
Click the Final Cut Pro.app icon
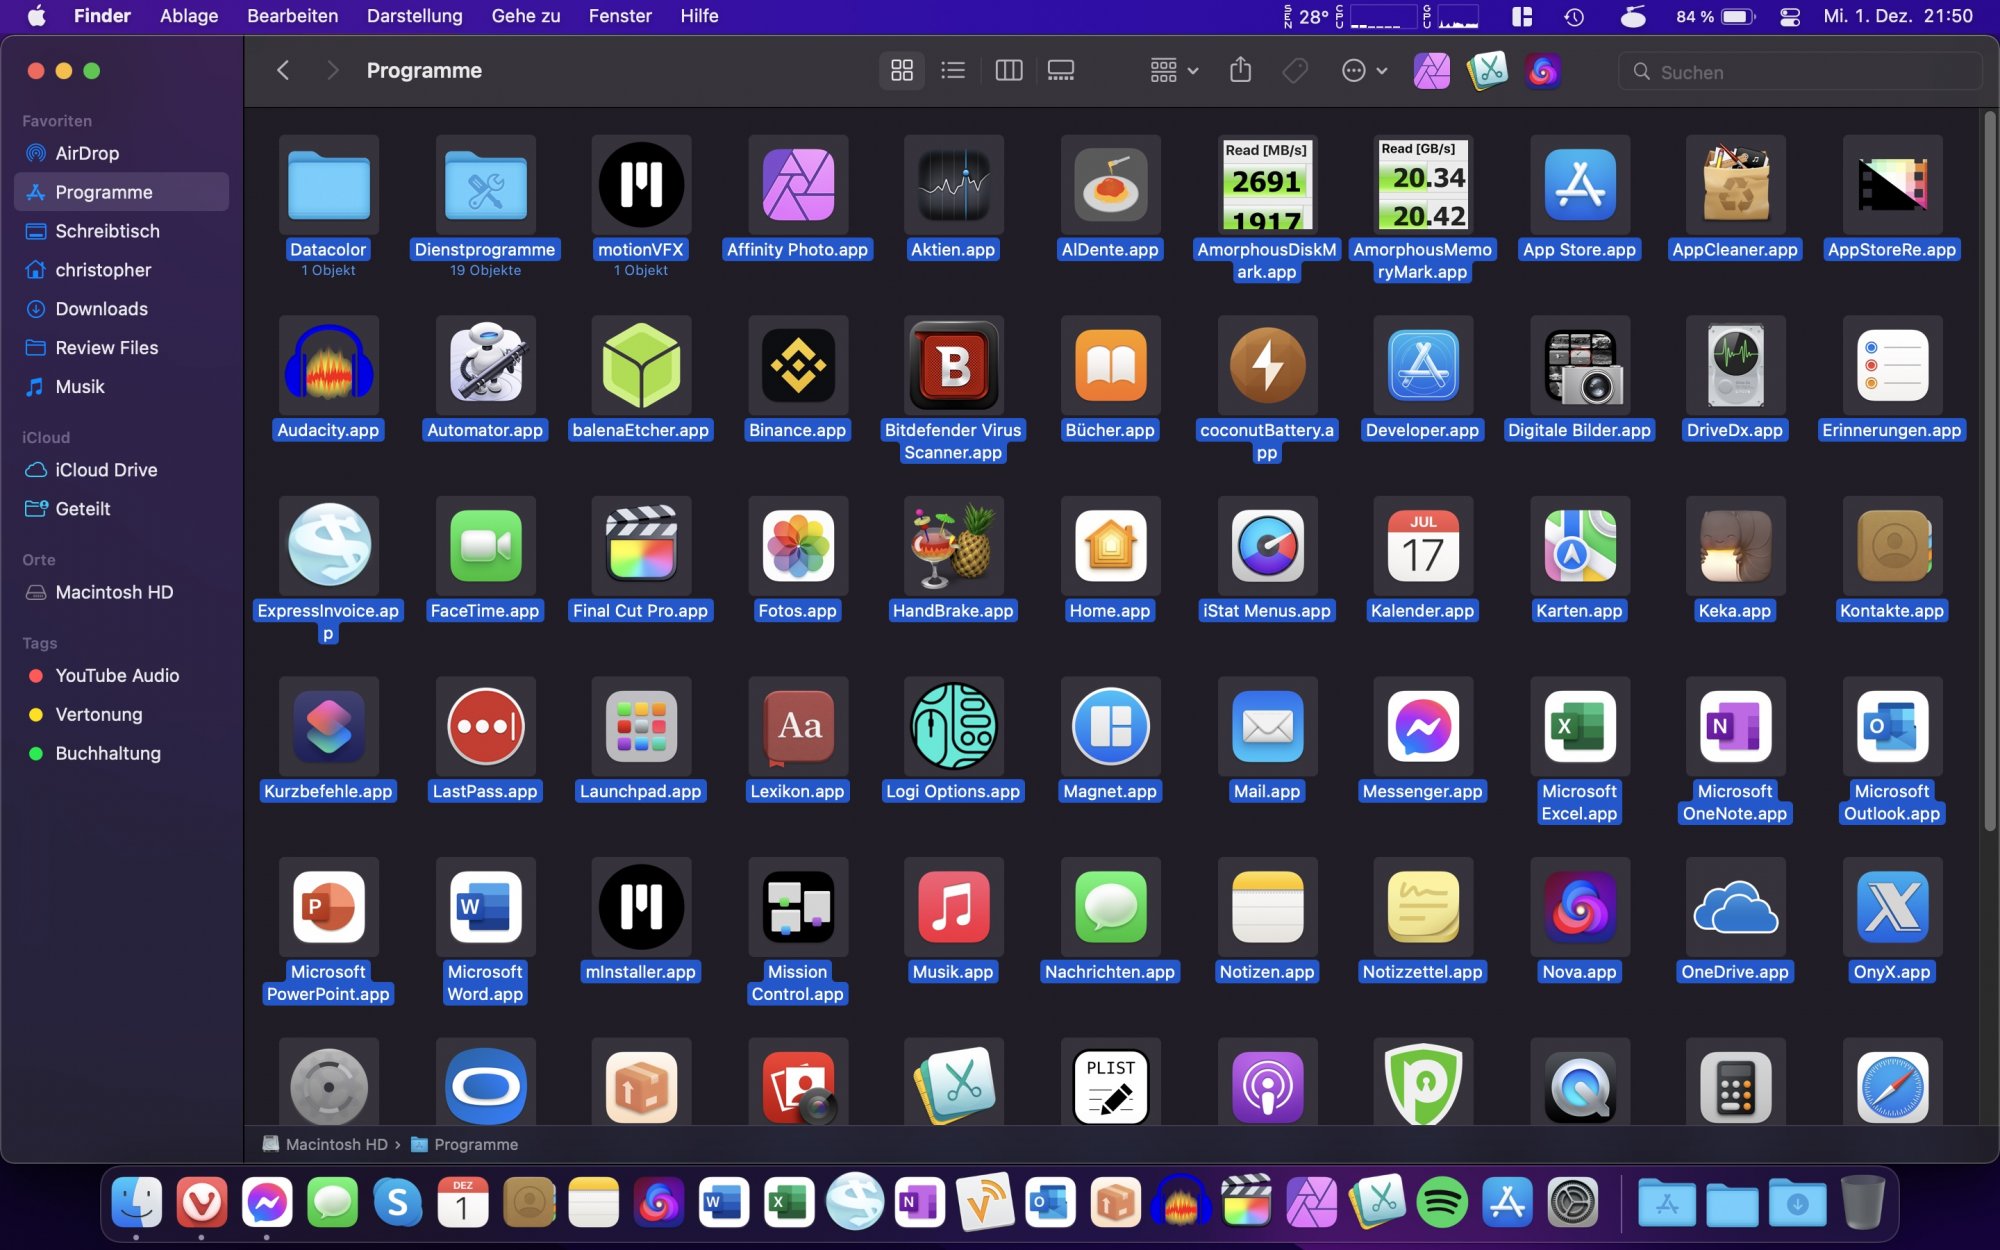click(640, 547)
